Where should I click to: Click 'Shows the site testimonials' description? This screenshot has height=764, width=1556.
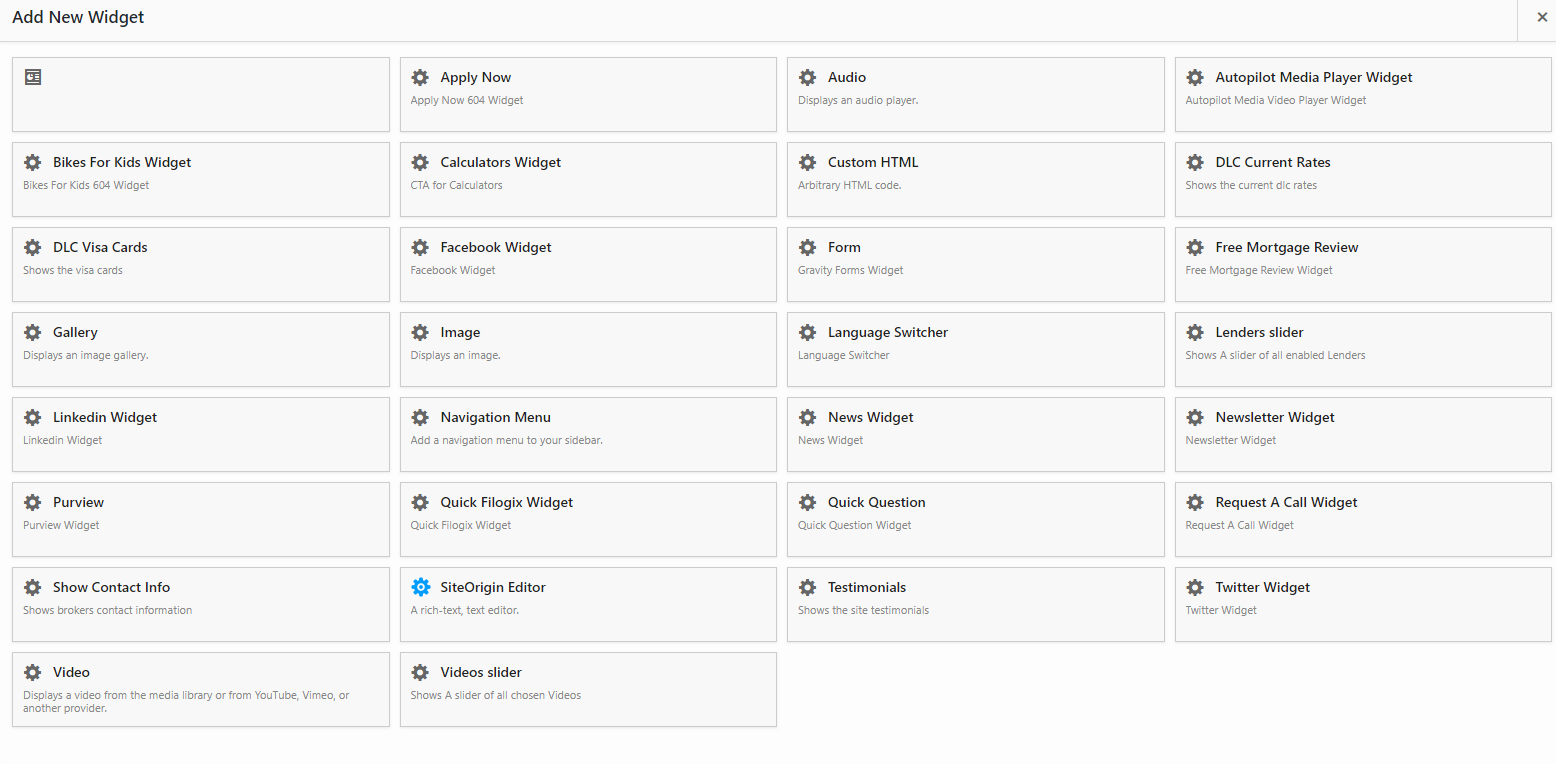click(x=863, y=610)
